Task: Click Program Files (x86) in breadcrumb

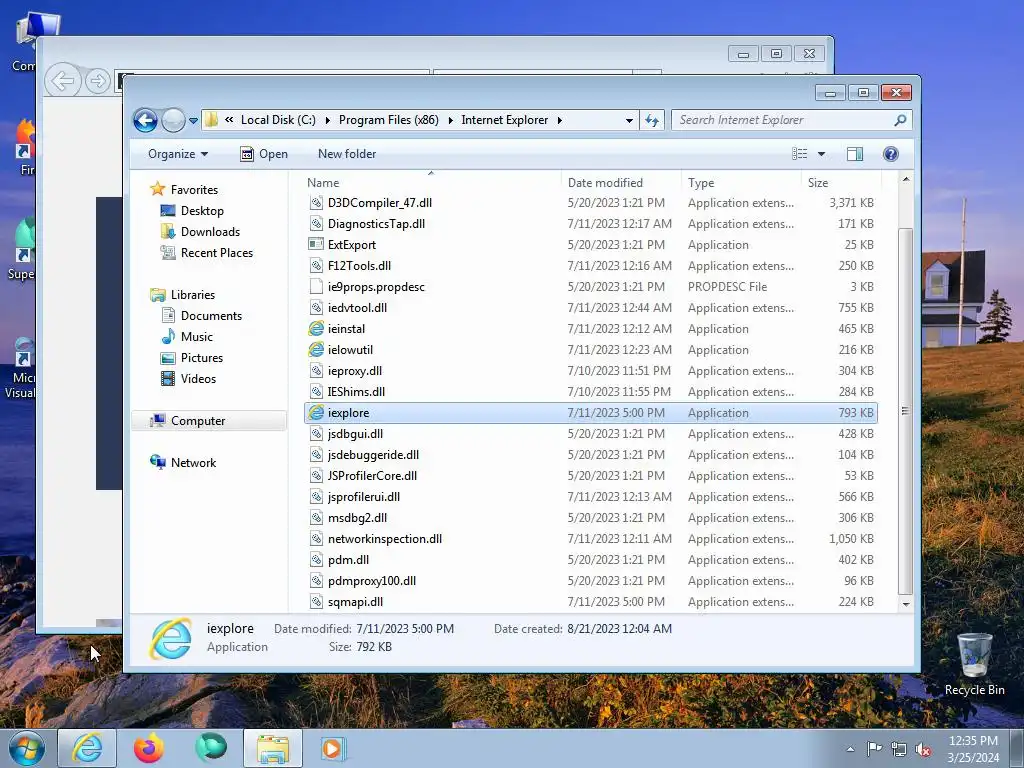Action: tap(389, 120)
